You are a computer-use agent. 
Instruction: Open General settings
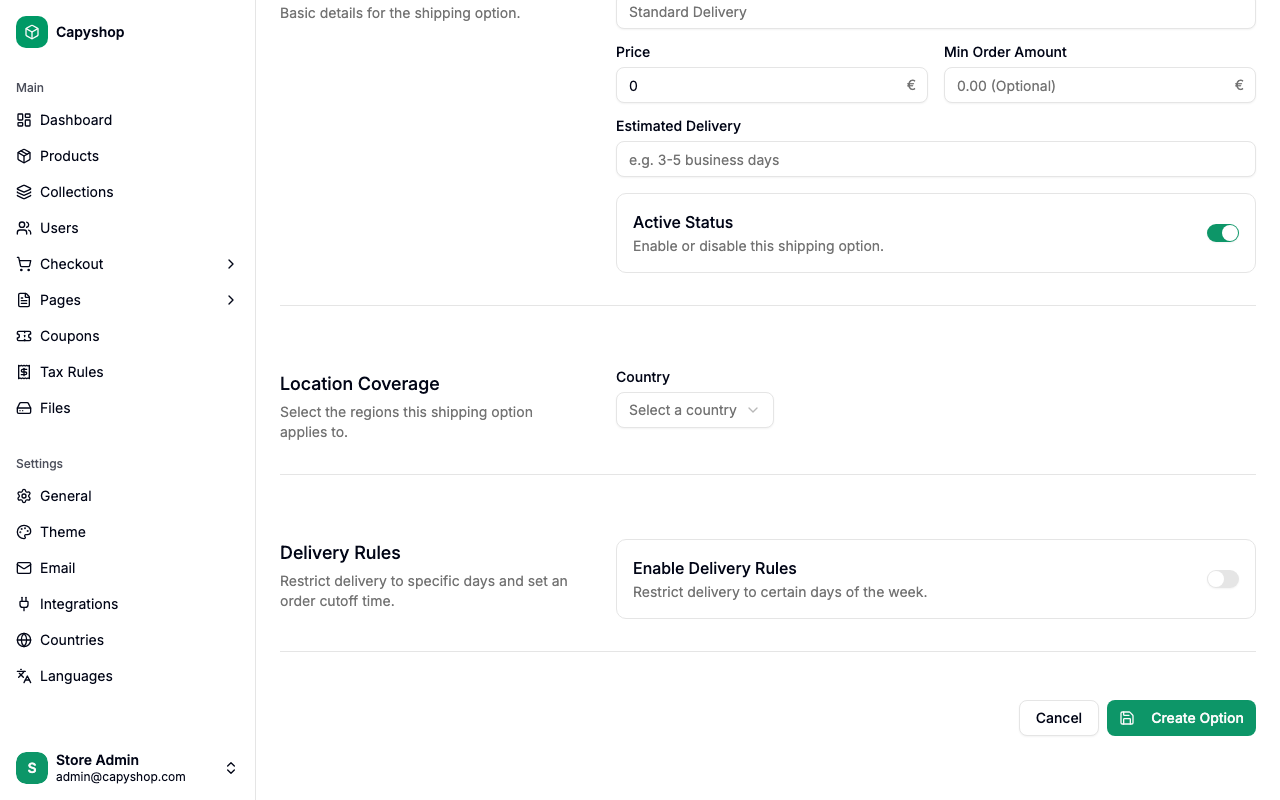[x=128, y=496]
